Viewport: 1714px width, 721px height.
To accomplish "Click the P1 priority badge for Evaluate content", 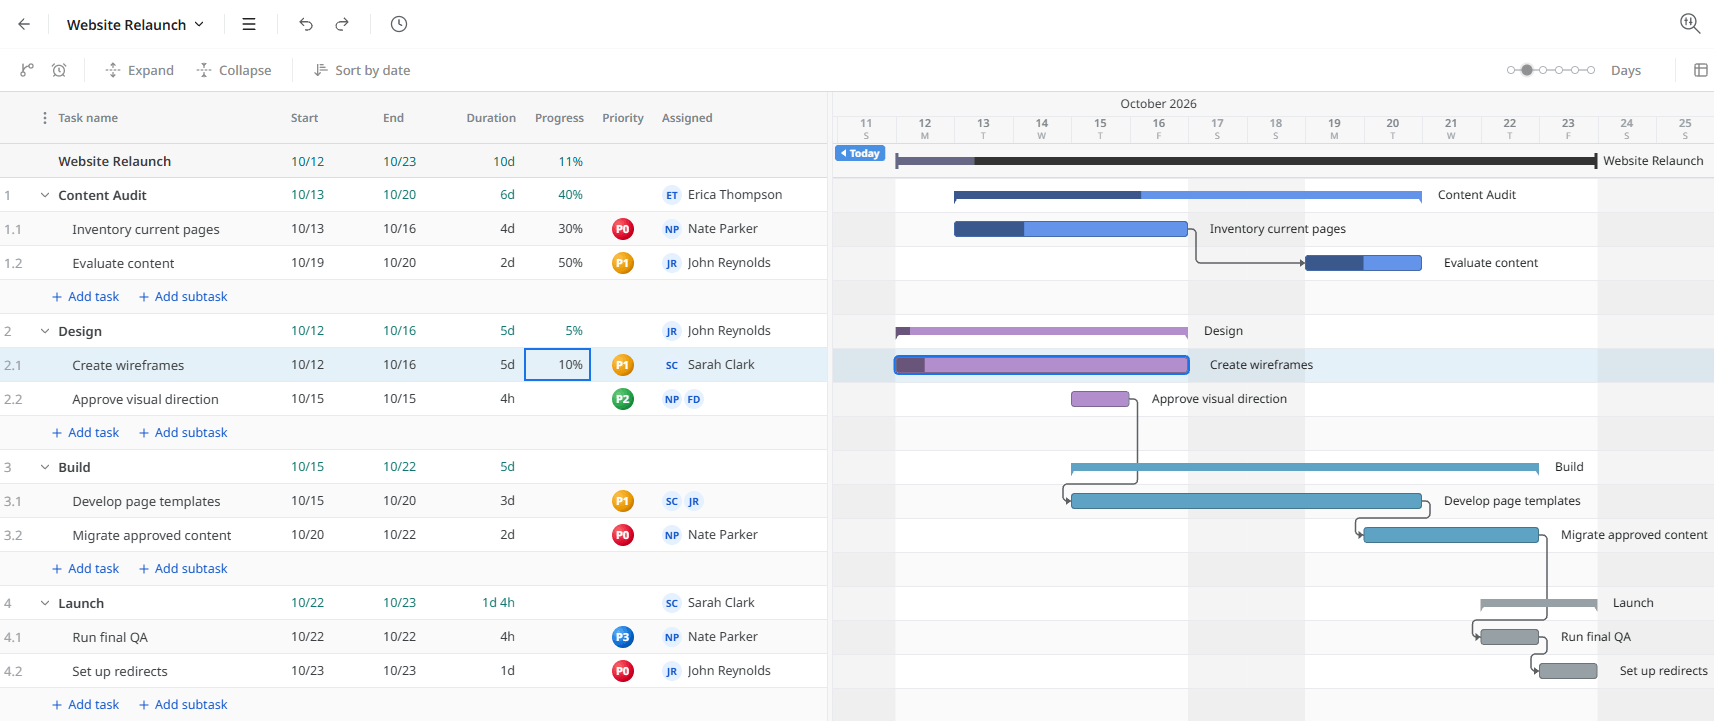I will 622,263.
